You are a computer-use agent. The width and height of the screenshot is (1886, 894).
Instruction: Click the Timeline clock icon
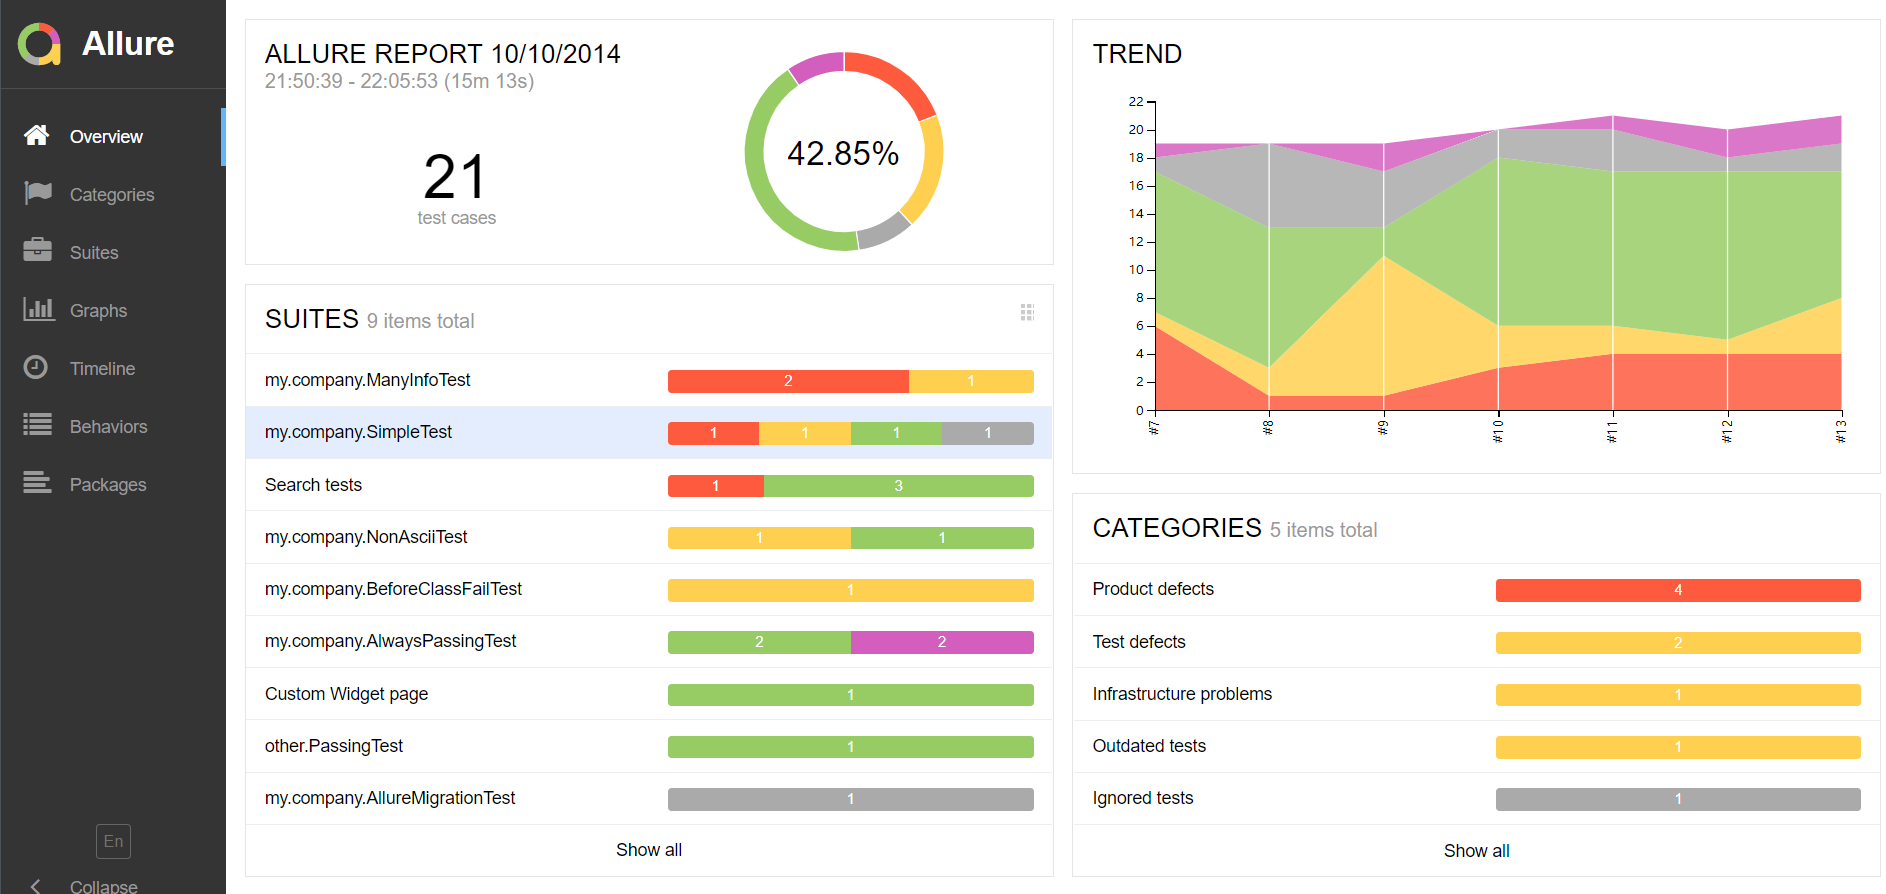click(x=36, y=367)
